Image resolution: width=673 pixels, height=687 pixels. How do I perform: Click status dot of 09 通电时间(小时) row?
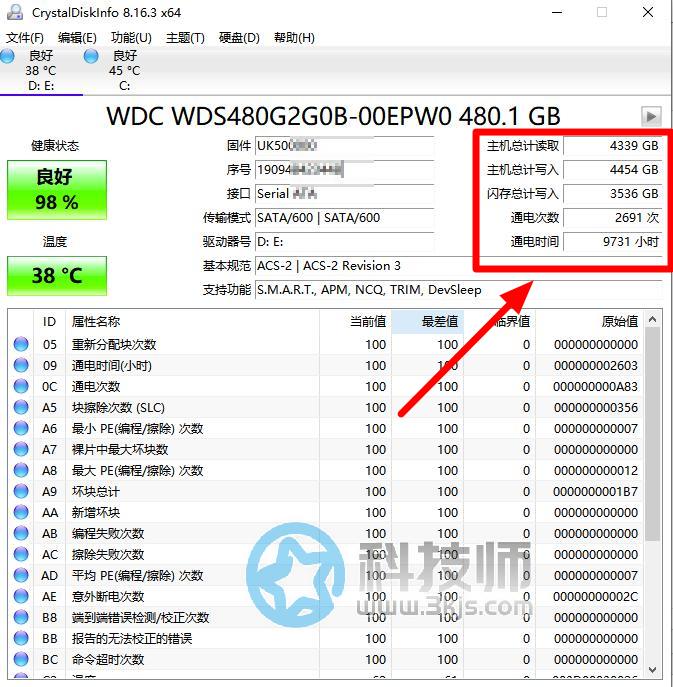tap(21, 365)
